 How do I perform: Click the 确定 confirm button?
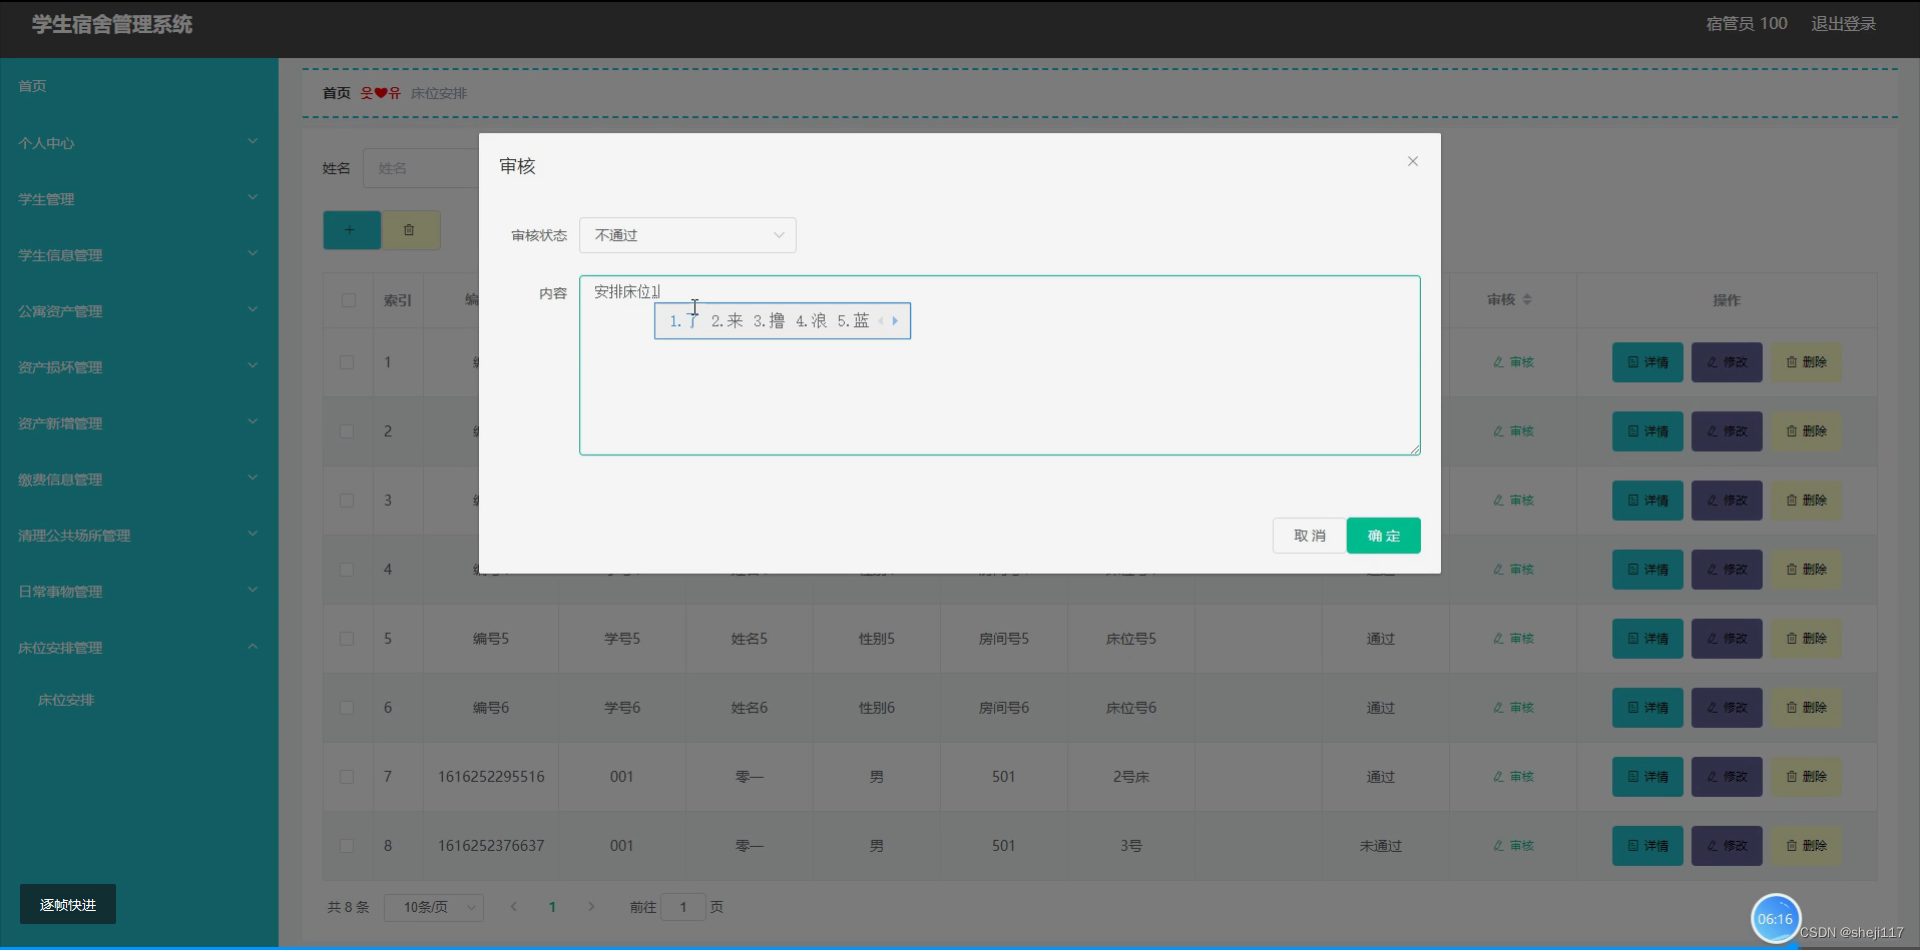point(1383,535)
